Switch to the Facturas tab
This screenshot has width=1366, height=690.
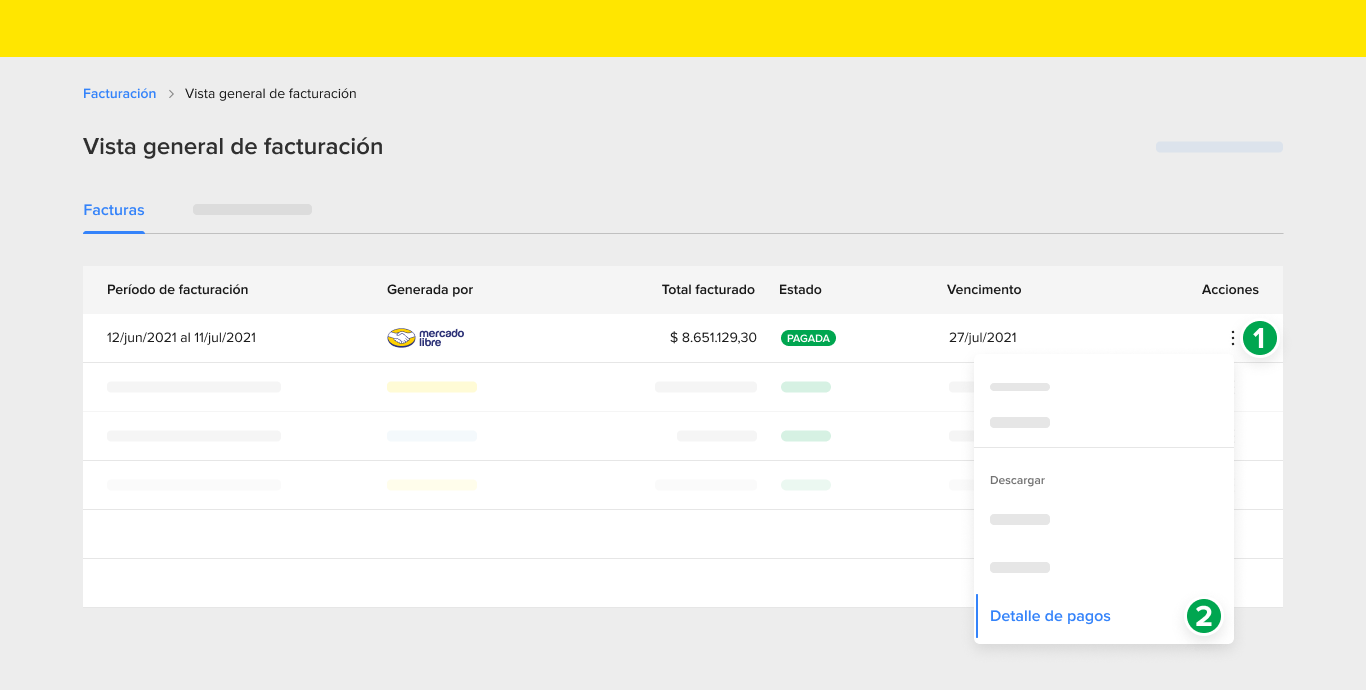(114, 210)
